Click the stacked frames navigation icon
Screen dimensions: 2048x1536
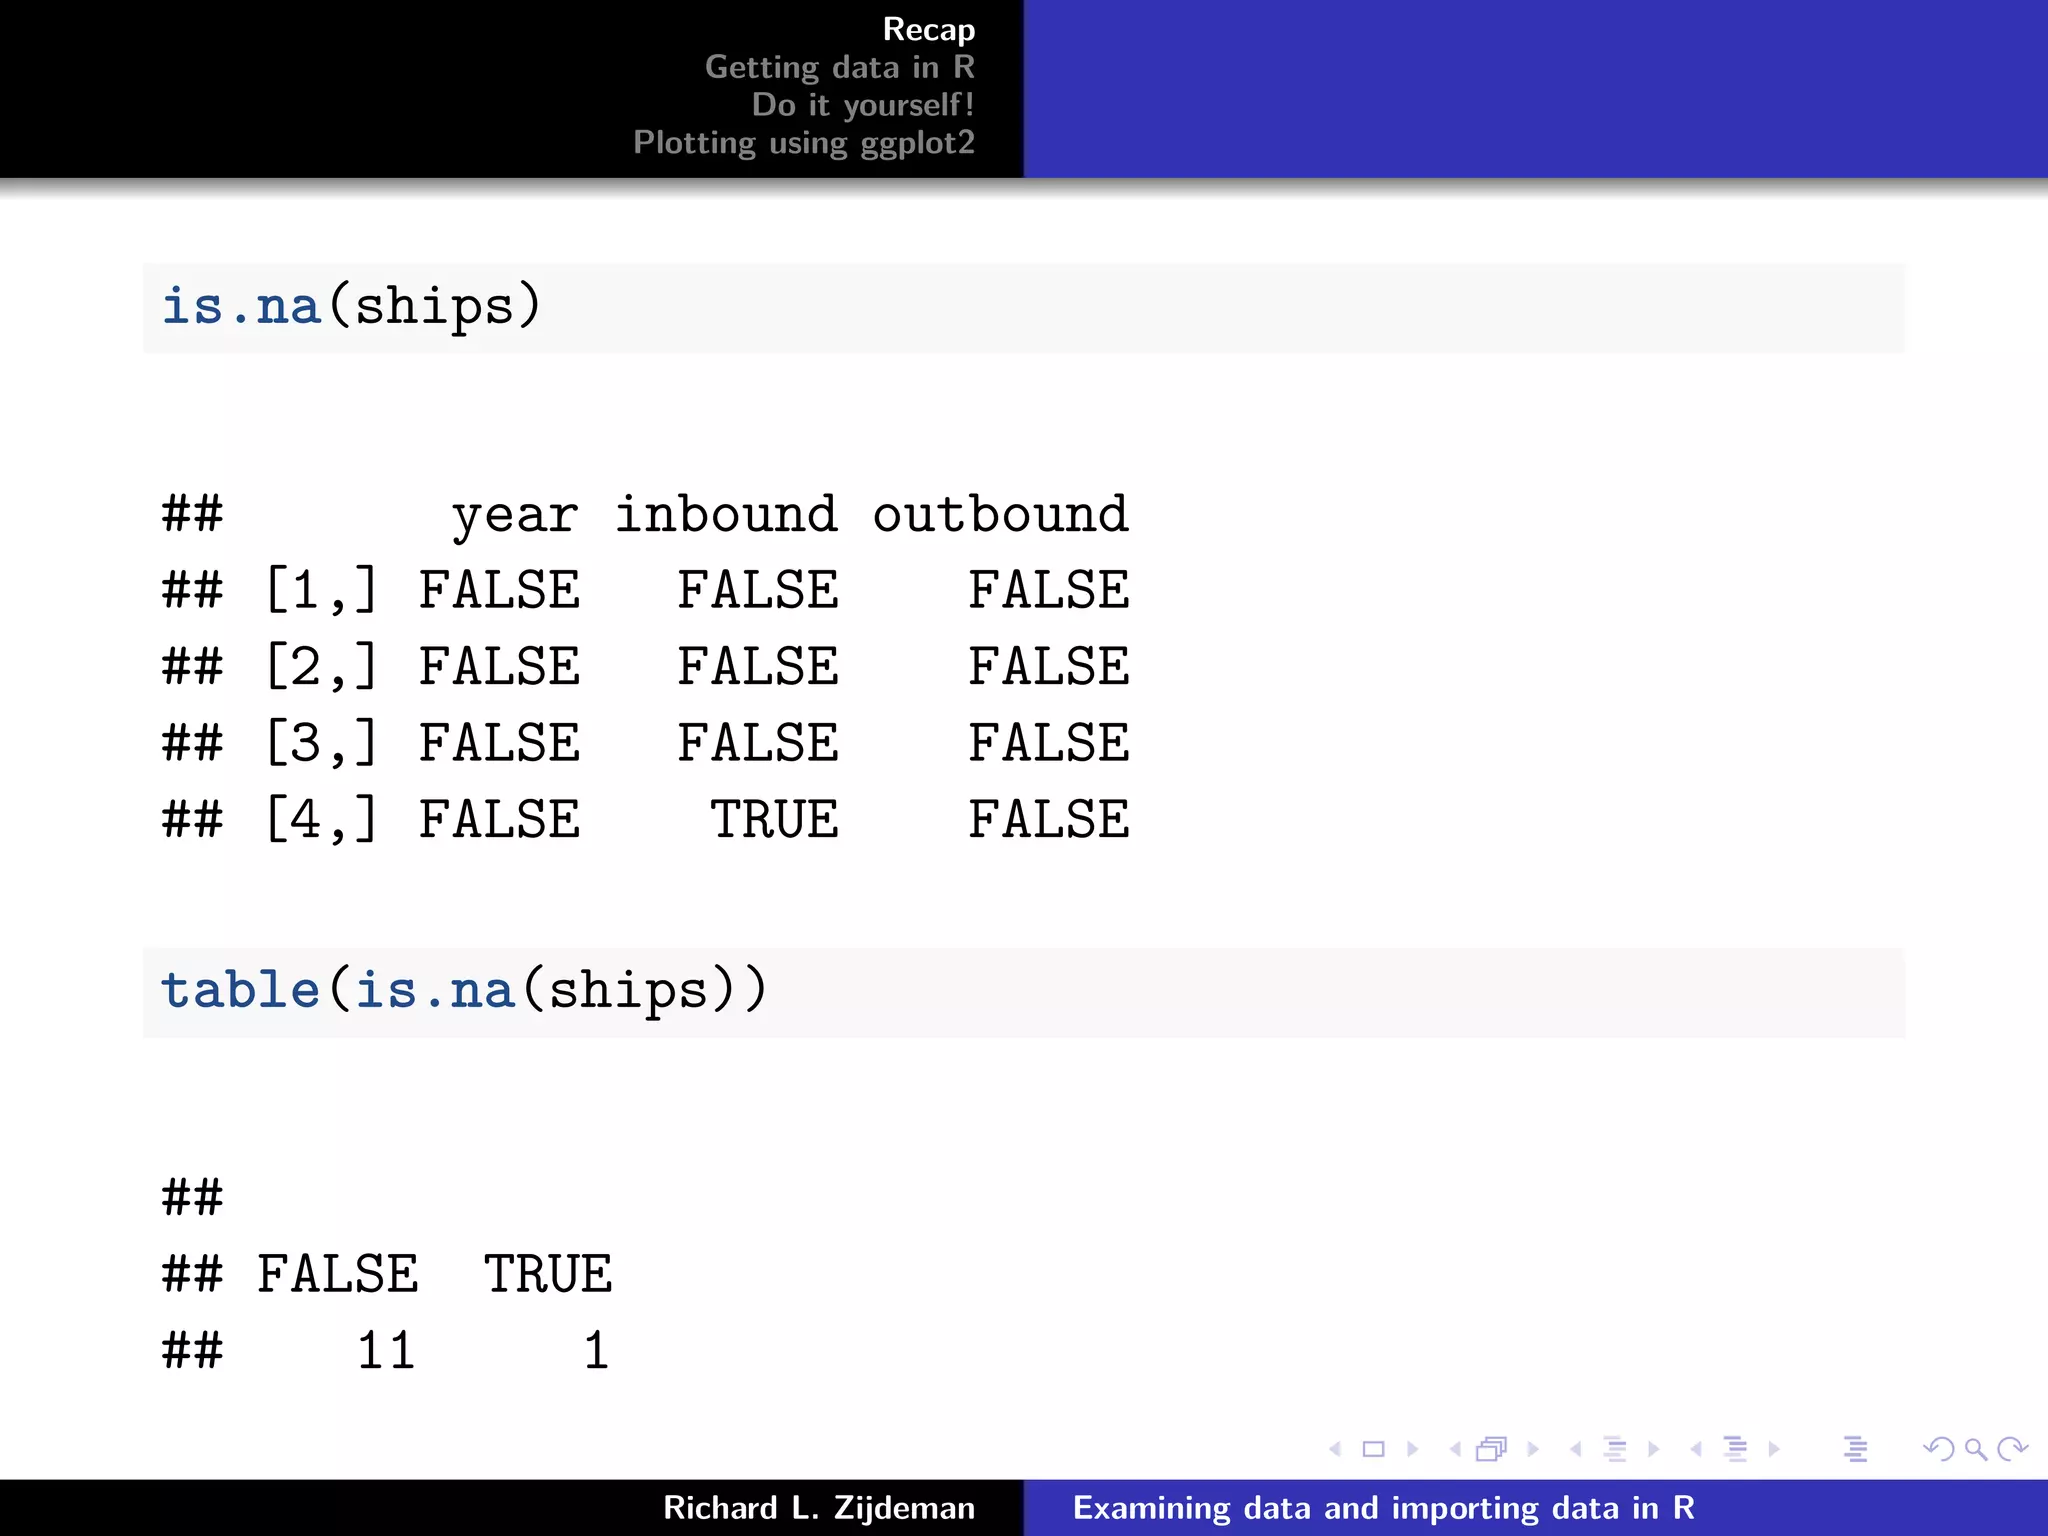[1492, 1449]
